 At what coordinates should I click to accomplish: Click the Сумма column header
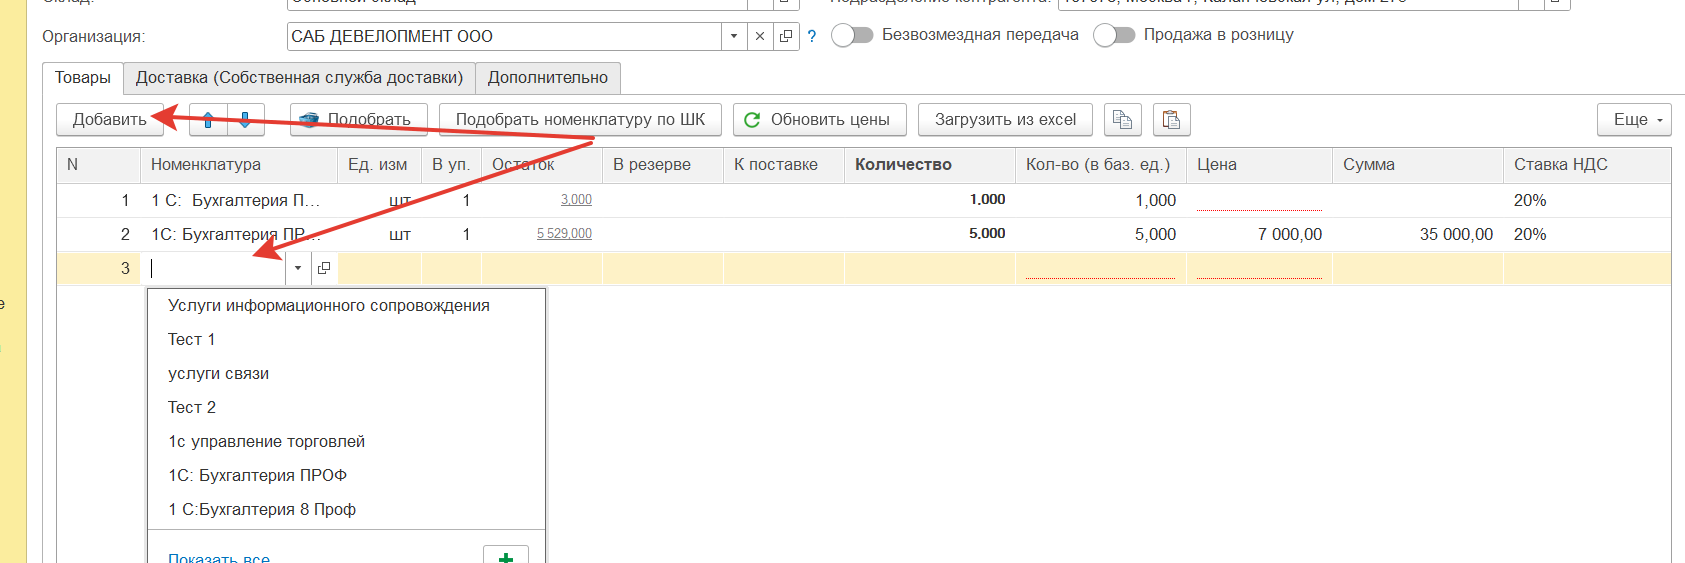[x=1418, y=165]
